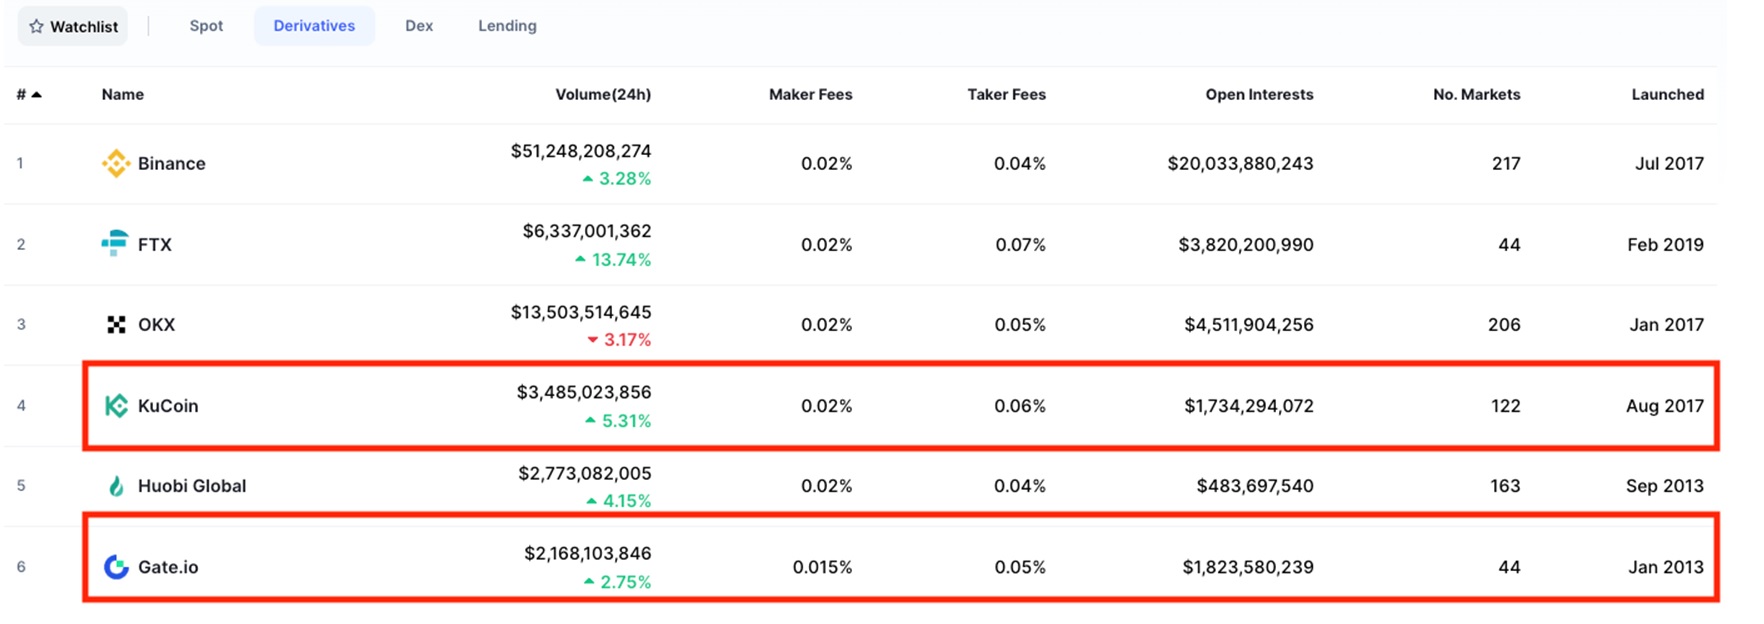
Task: Click KuCoin open interest $1,734,294,072
Action: 1249,406
